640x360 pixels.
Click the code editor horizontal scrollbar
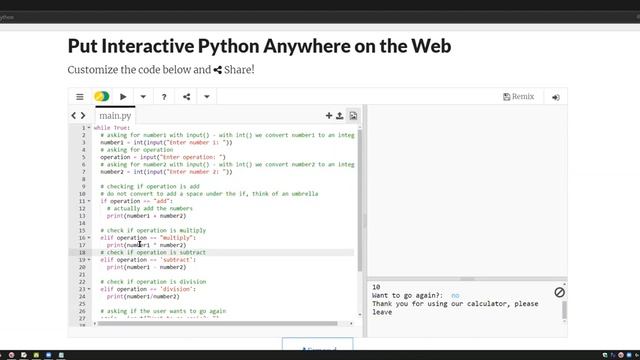point(218,324)
